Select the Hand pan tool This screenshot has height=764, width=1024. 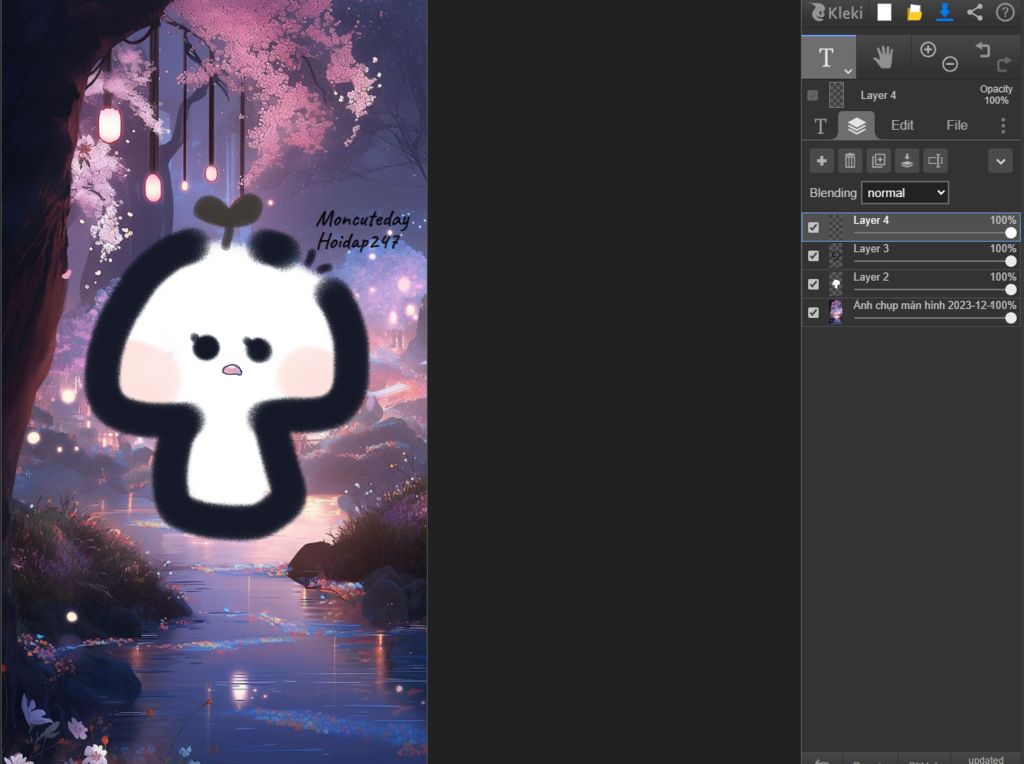(882, 58)
